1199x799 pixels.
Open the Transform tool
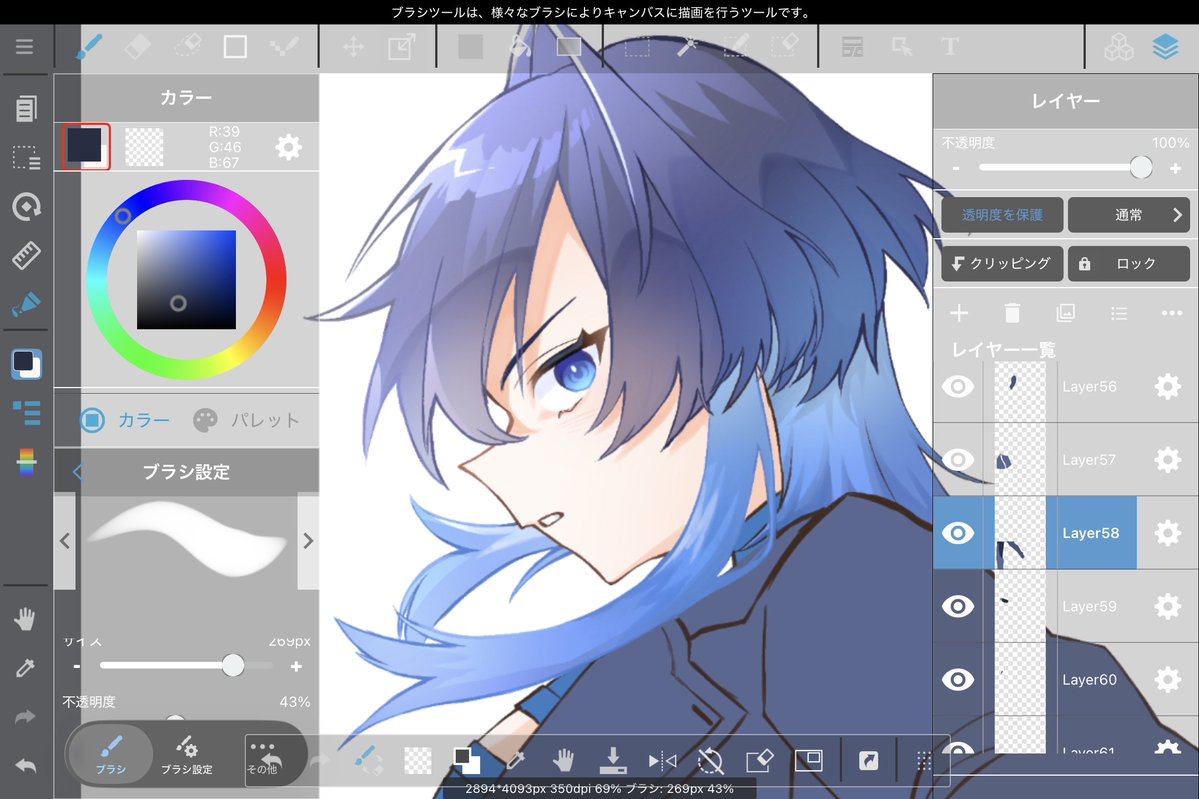coord(401,47)
